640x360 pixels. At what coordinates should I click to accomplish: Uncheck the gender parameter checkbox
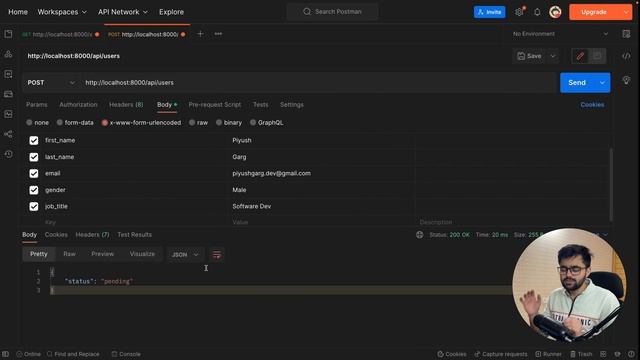[x=34, y=190]
